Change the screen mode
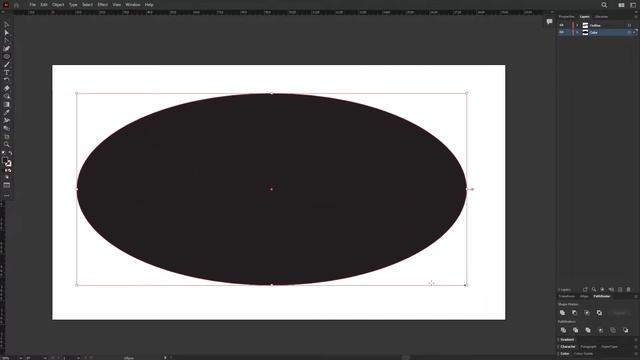 point(7,185)
